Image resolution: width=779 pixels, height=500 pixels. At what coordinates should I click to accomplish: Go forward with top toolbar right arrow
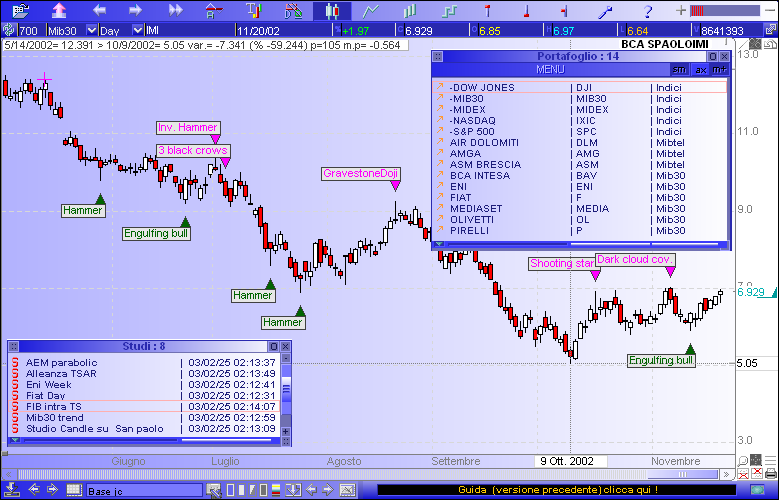click(x=135, y=10)
